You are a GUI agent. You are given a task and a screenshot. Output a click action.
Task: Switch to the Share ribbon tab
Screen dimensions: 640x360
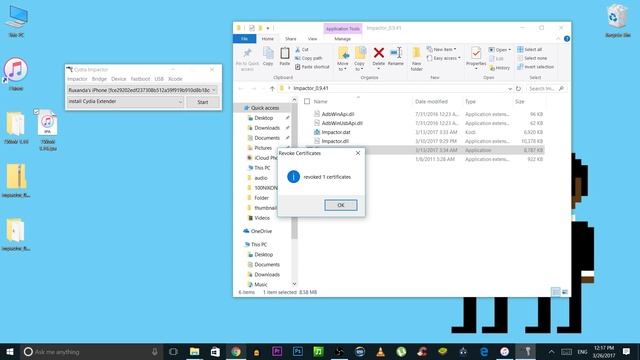pyautogui.click(x=291, y=39)
